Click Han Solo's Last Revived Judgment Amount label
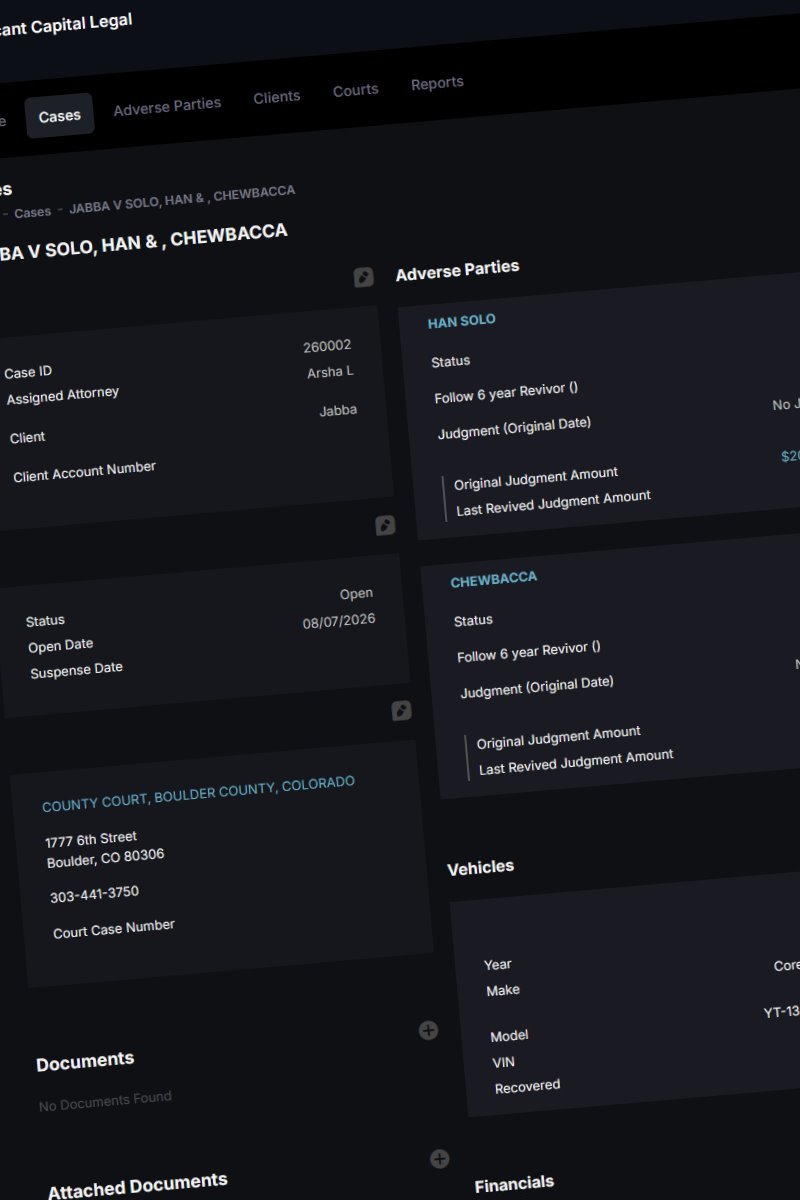 pos(553,503)
